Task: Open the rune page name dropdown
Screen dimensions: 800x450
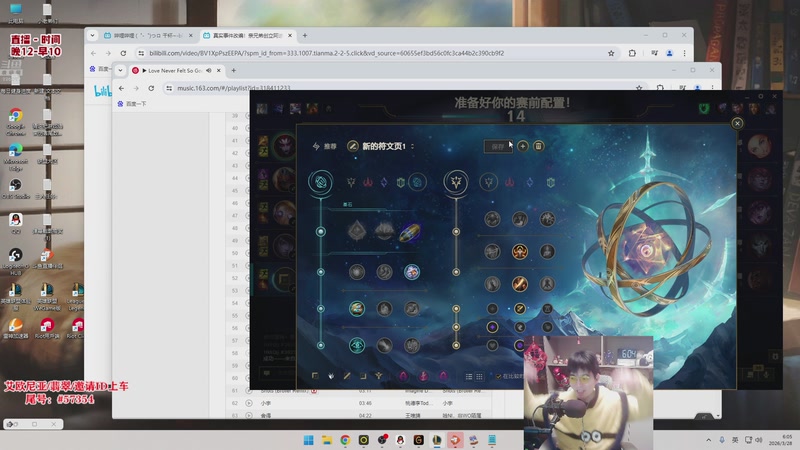Action: 412,146
